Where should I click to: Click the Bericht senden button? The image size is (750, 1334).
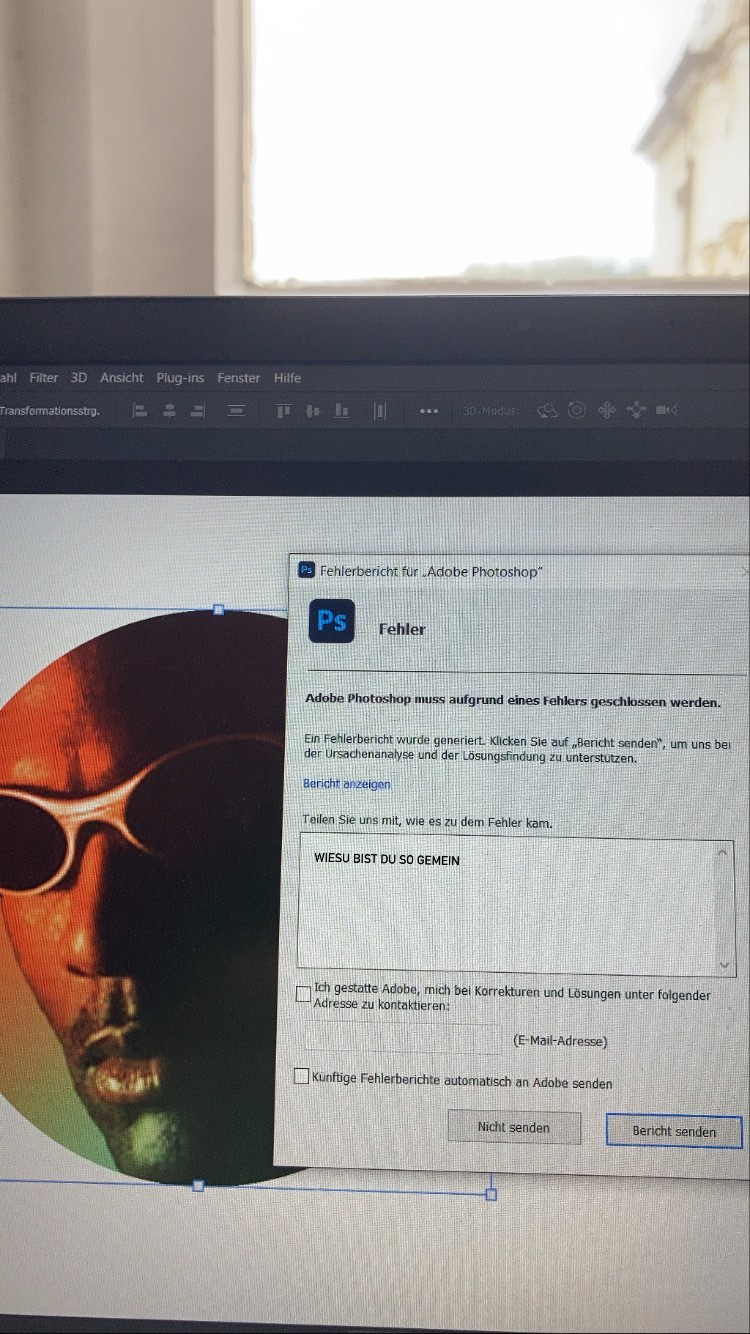pyautogui.click(x=674, y=1131)
